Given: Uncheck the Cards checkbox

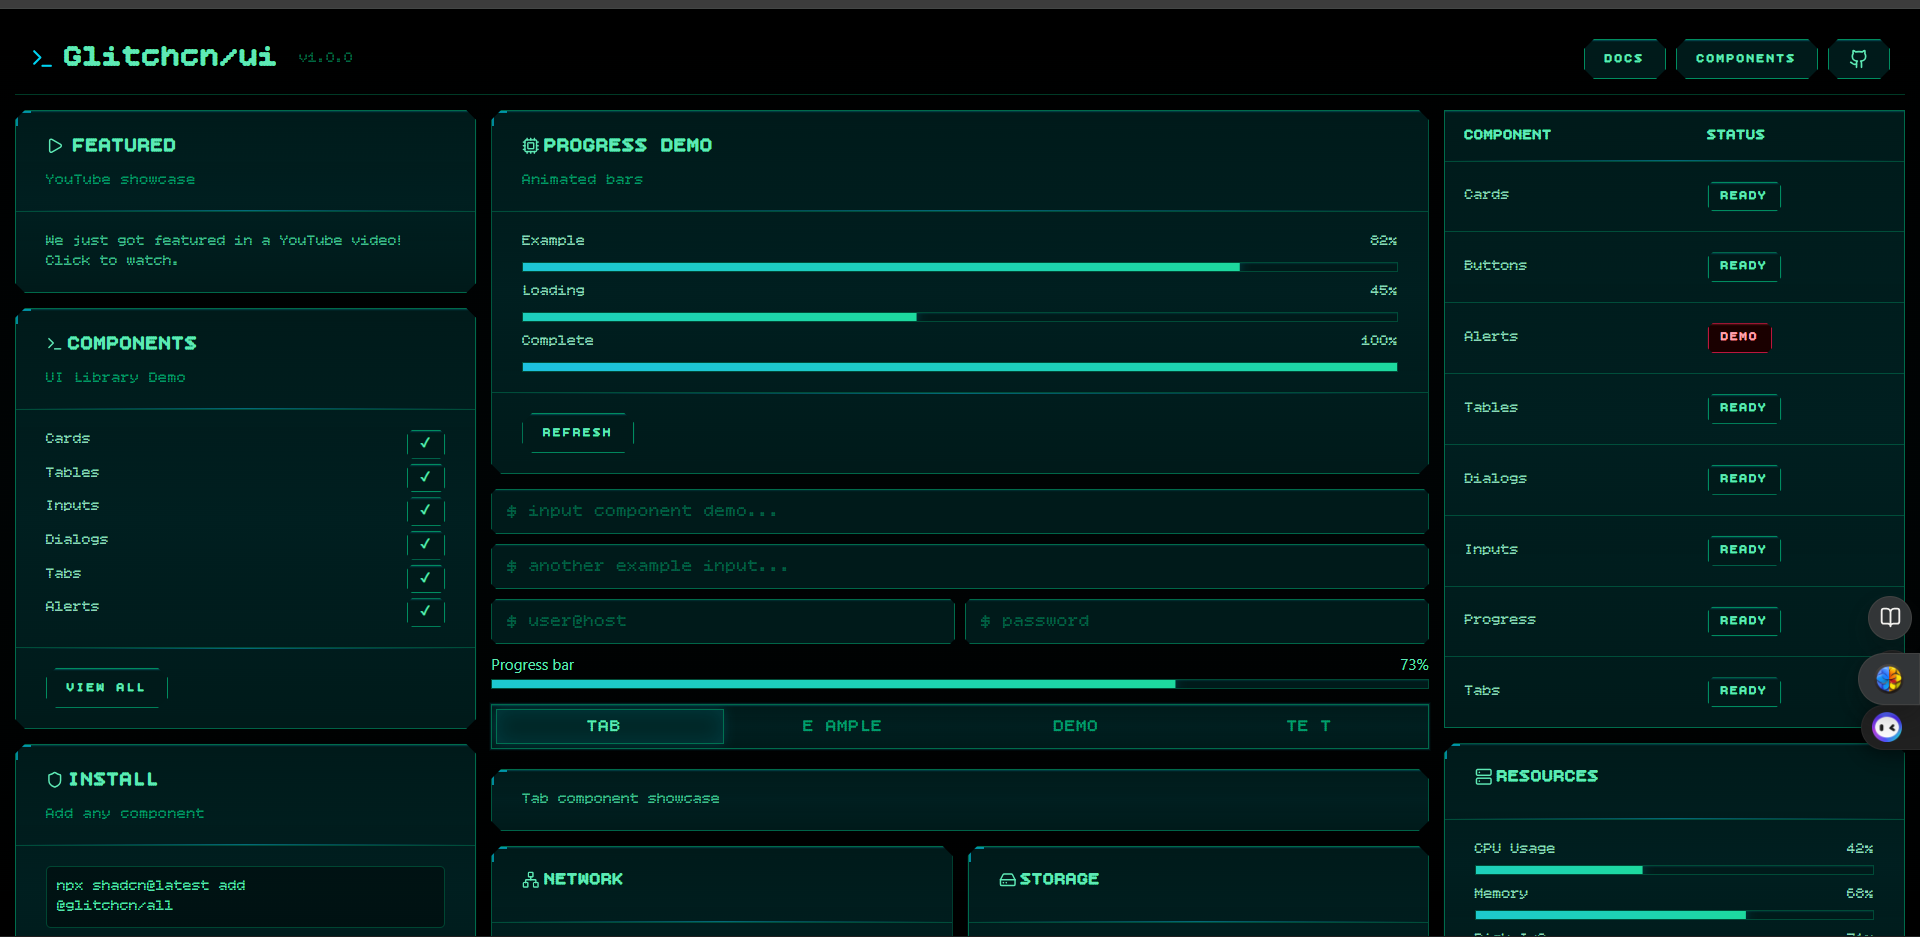Looking at the screenshot, I should click(425, 443).
